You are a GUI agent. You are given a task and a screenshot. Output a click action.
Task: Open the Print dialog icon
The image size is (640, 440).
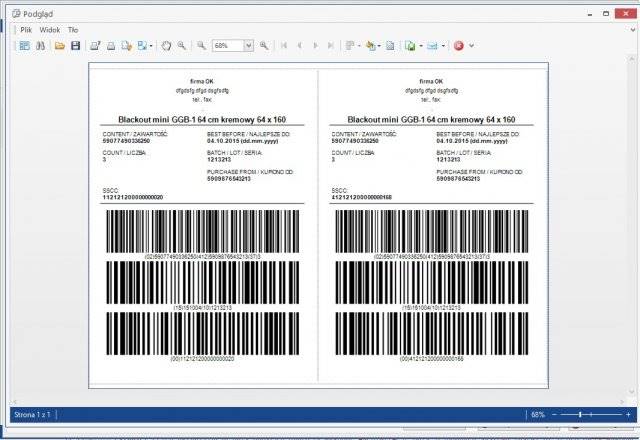(95, 46)
